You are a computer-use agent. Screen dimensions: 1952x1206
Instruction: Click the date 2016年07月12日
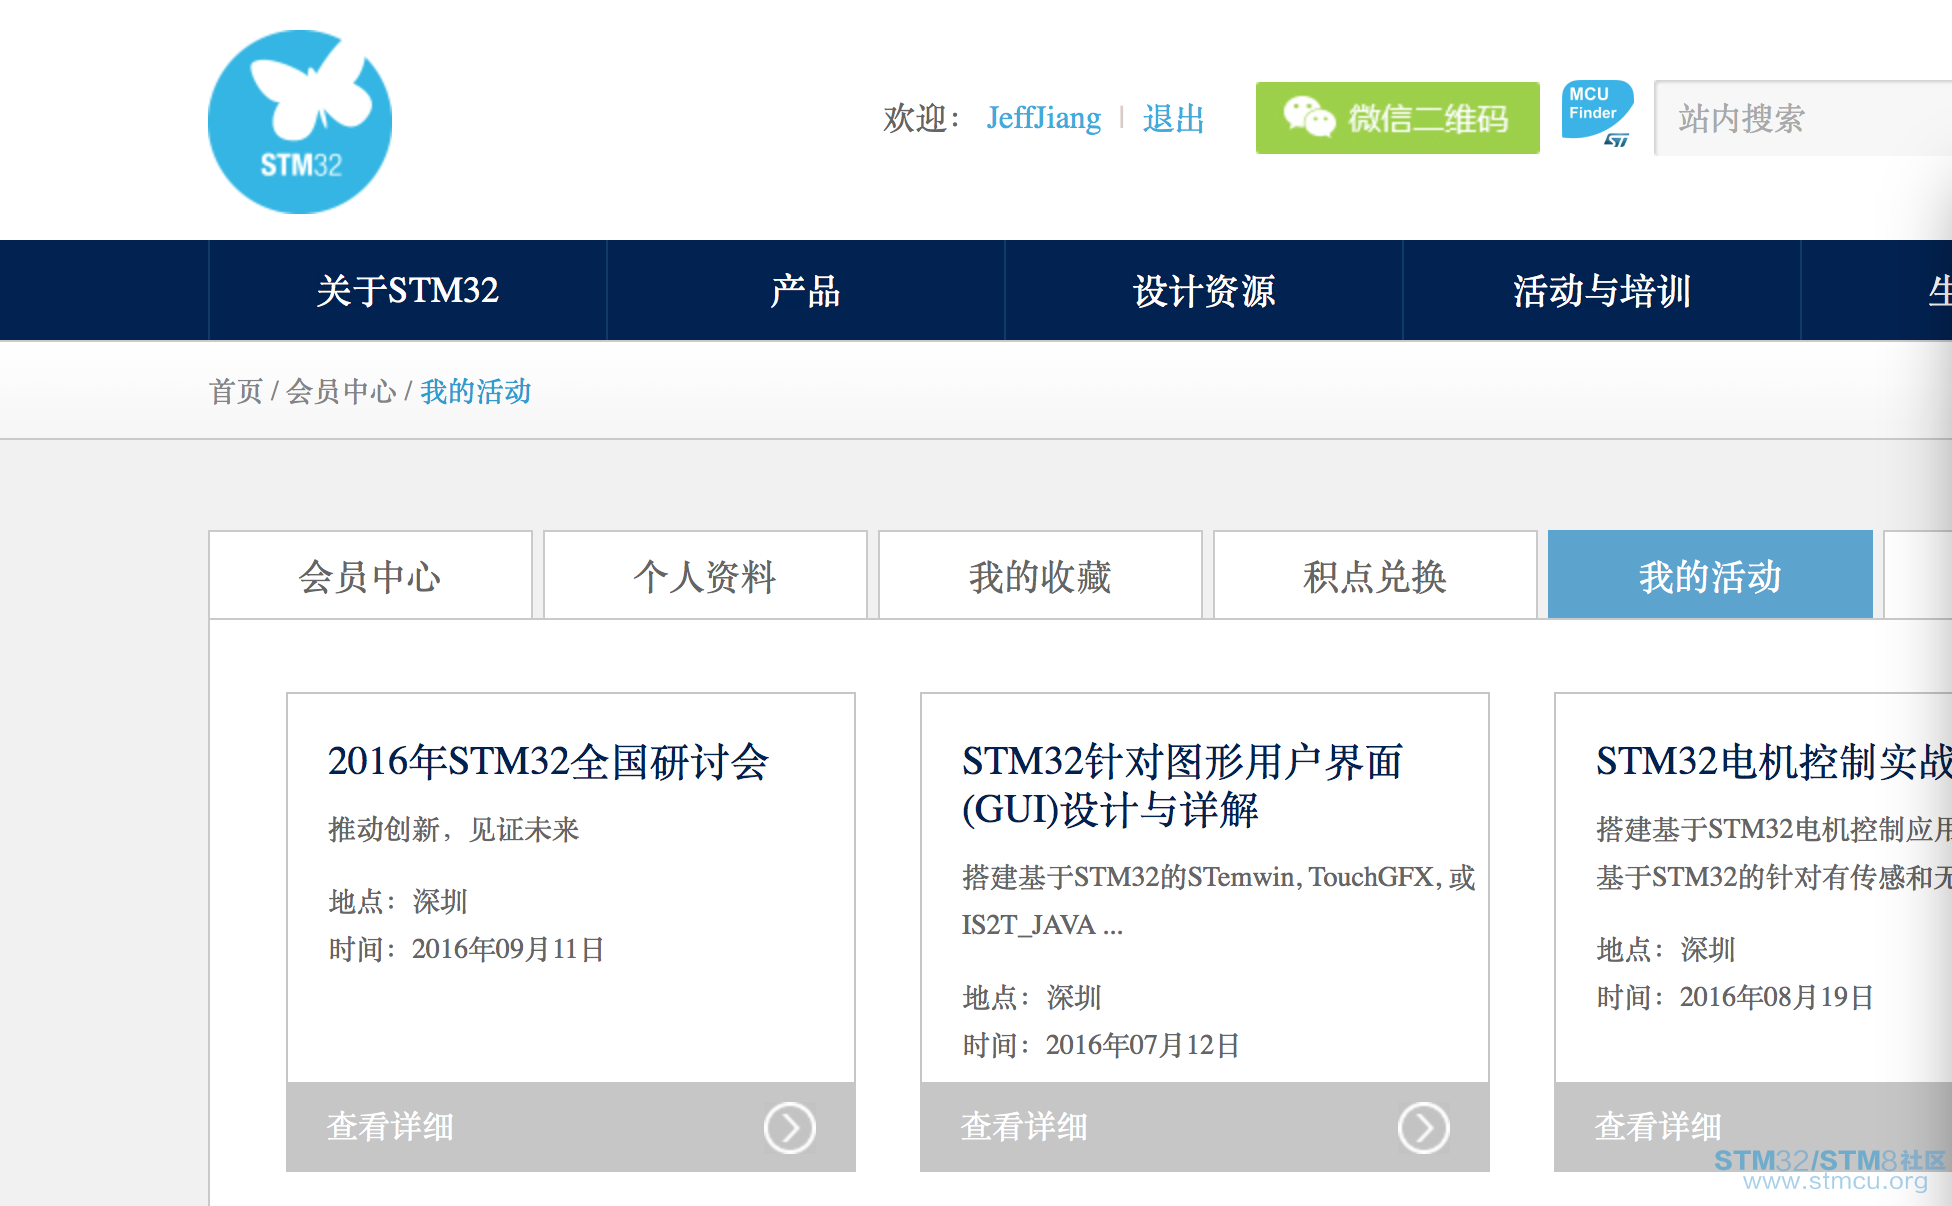[x=1142, y=1045]
